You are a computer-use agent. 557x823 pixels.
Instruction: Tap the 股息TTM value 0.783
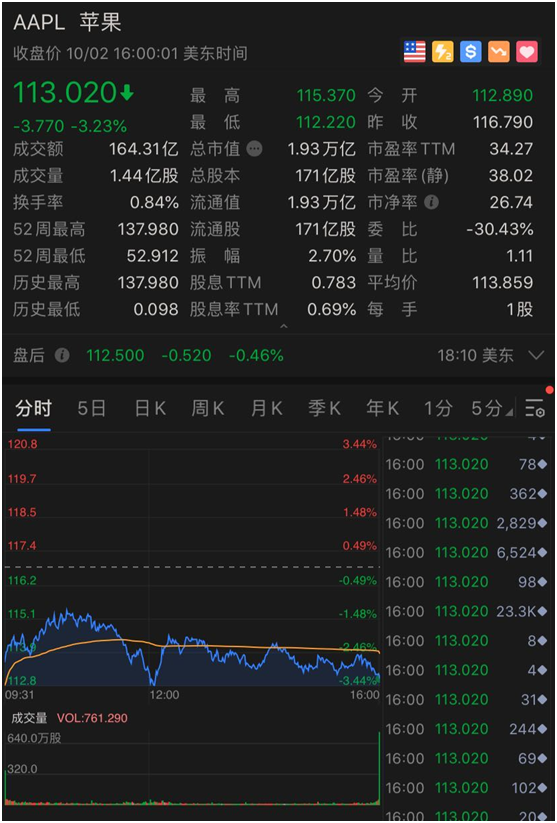tap(334, 283)
